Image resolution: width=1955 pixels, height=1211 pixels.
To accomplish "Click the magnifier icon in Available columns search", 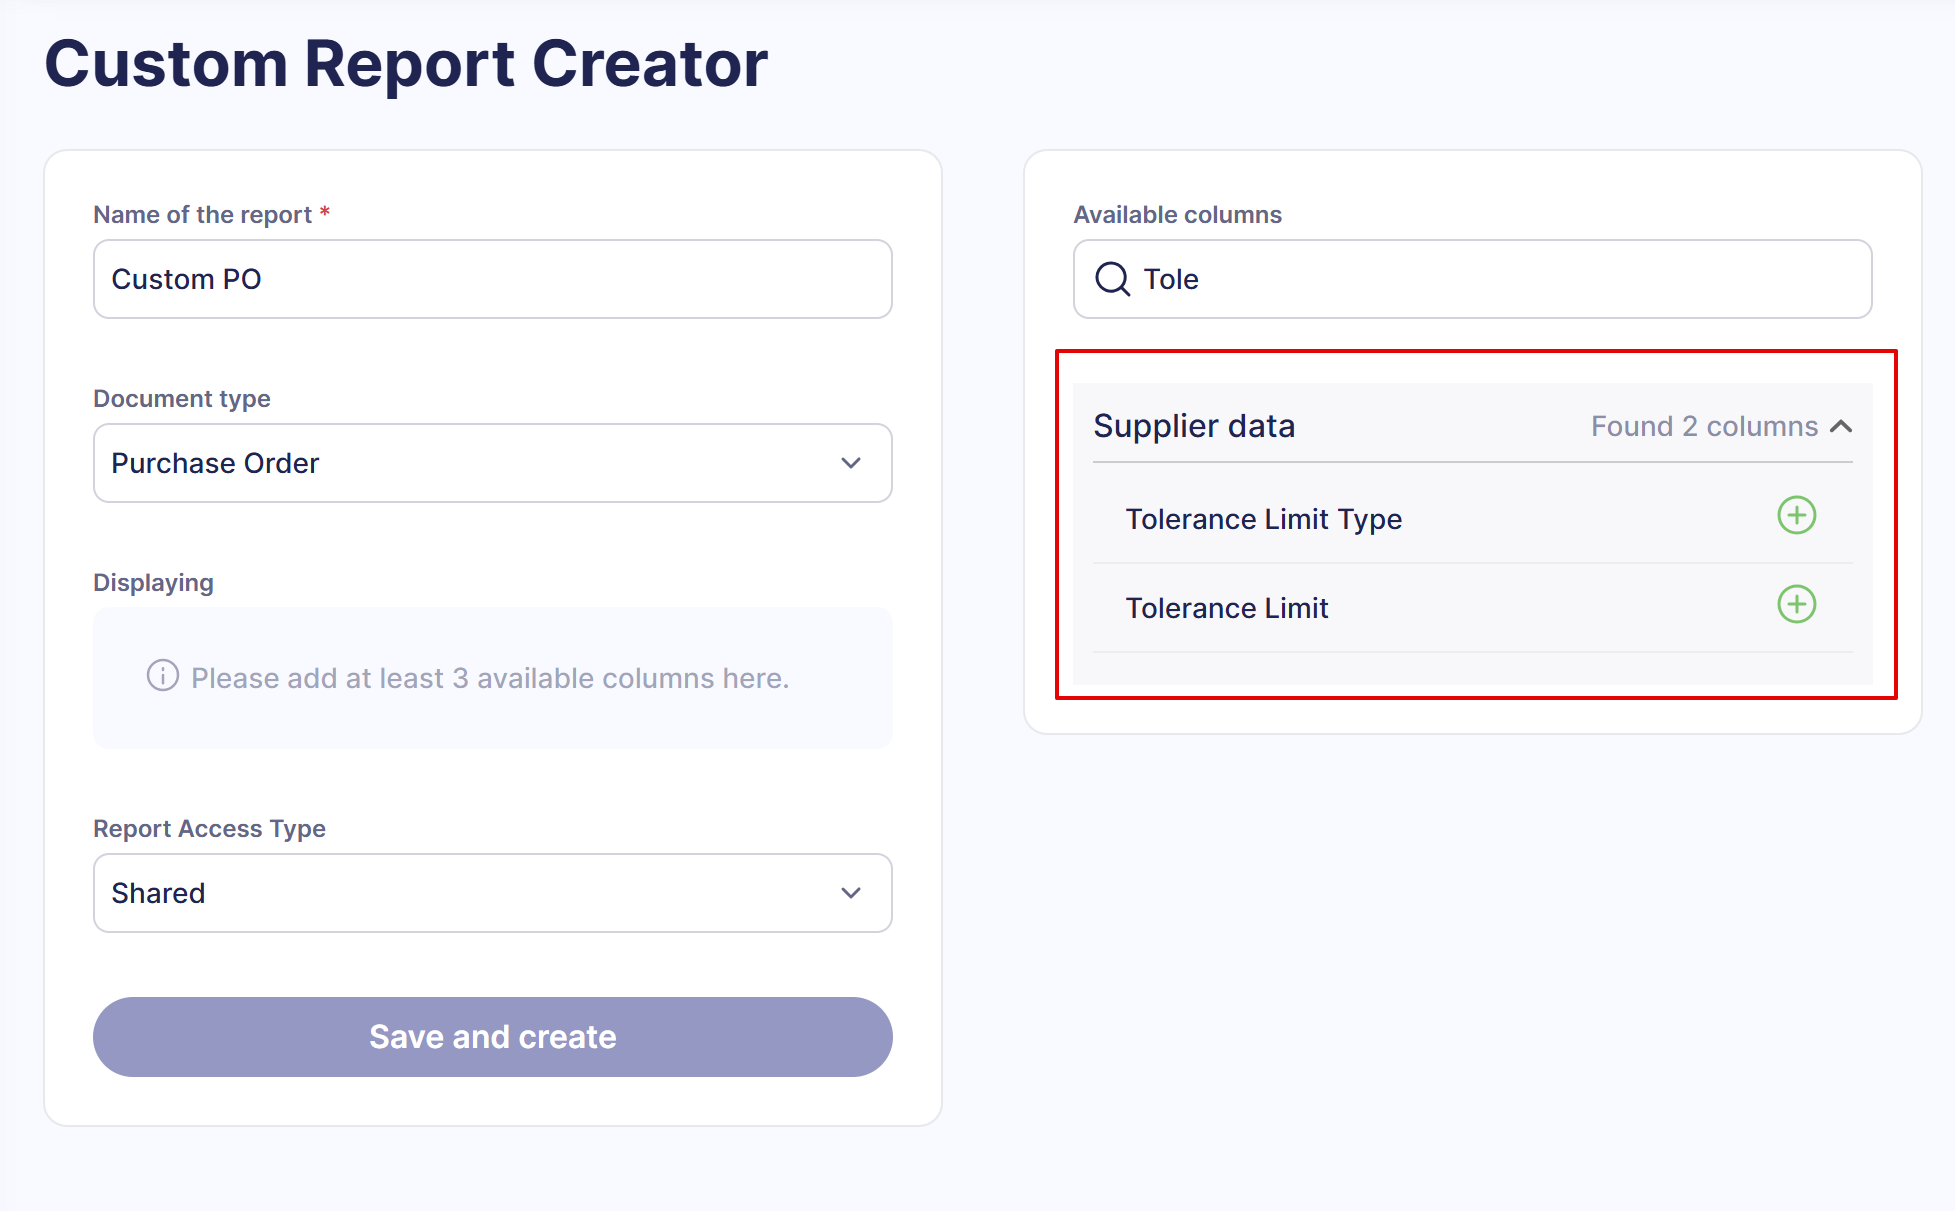I will pos(1112,279).
